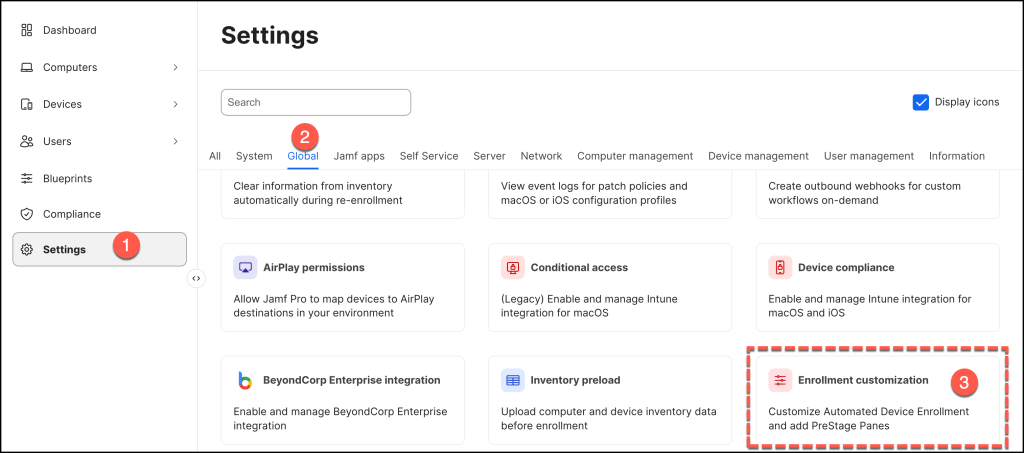Click the Dashboard icon in sidebar

point(27,30)
